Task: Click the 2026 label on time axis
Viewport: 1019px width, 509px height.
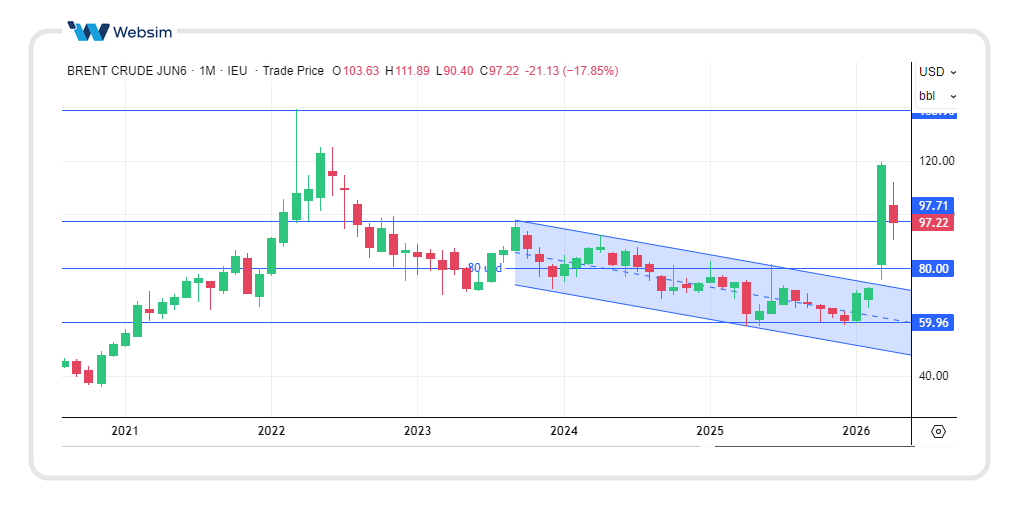Action: [856, 431]
